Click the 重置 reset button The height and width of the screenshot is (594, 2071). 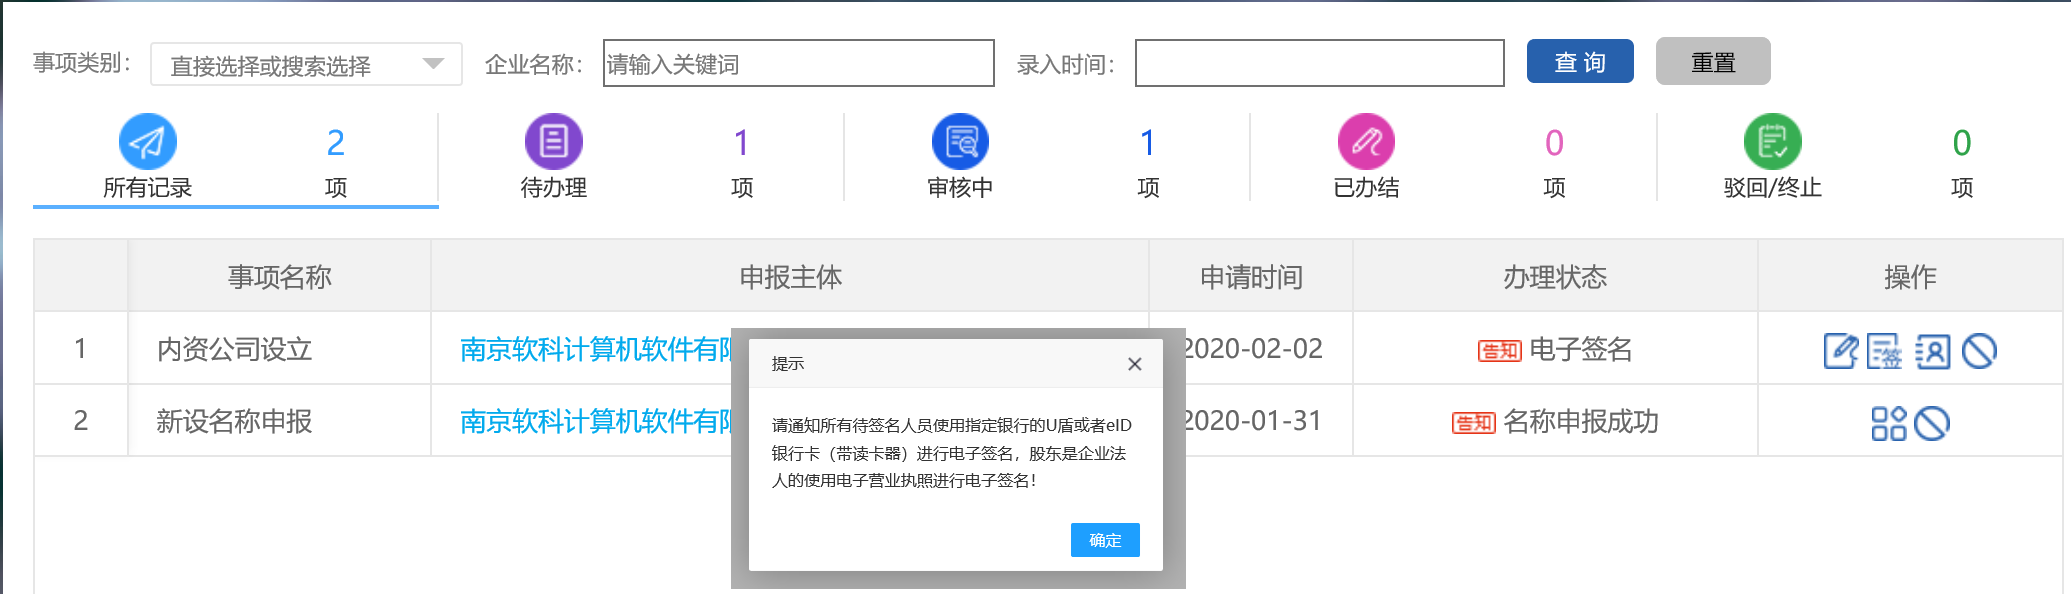point(1713,62)
